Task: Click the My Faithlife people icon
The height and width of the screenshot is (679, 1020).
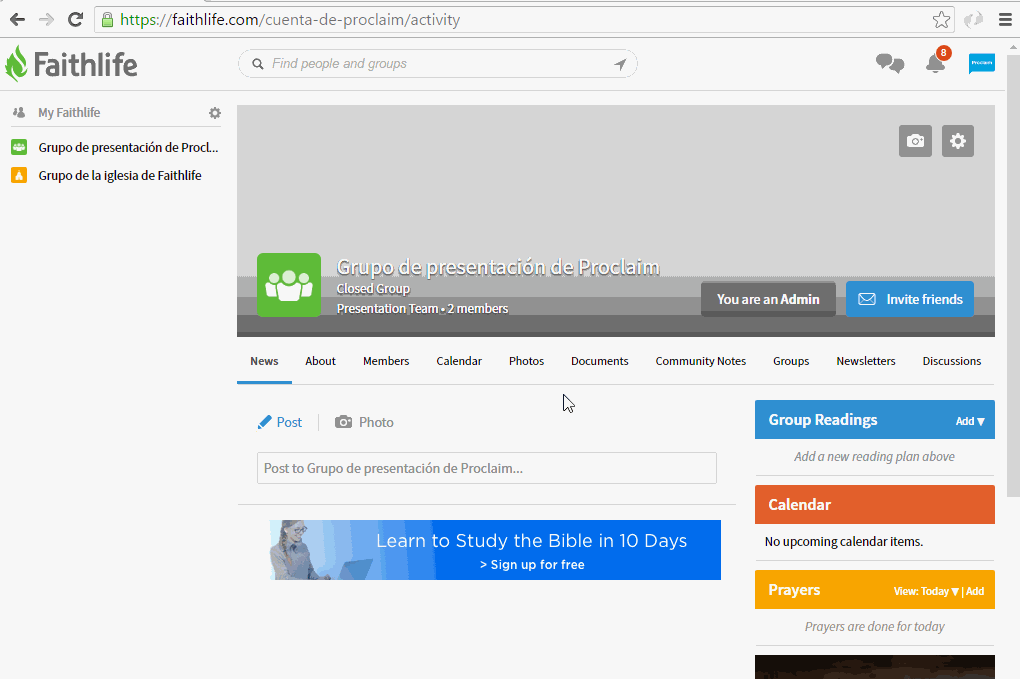Action: click(x=19, y=113)
